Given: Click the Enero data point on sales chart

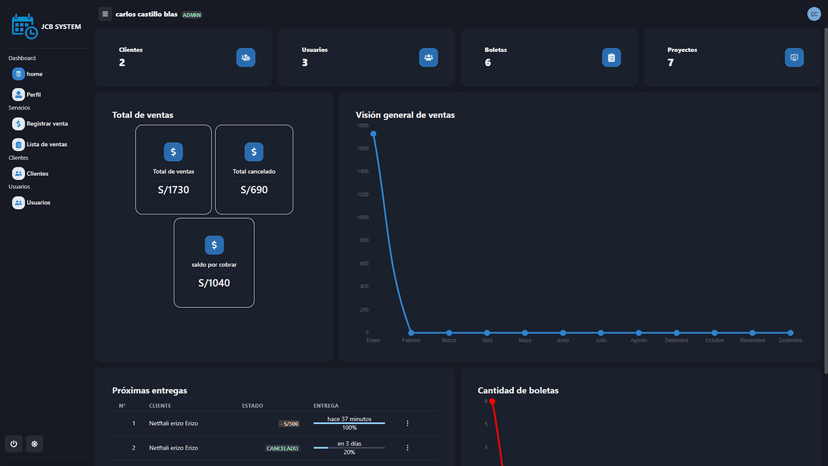Looking at the screenshot, I should 373,134.
